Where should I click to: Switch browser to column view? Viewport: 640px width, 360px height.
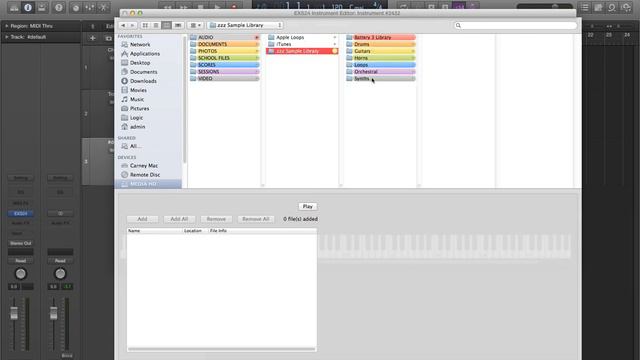click(167, 25)
